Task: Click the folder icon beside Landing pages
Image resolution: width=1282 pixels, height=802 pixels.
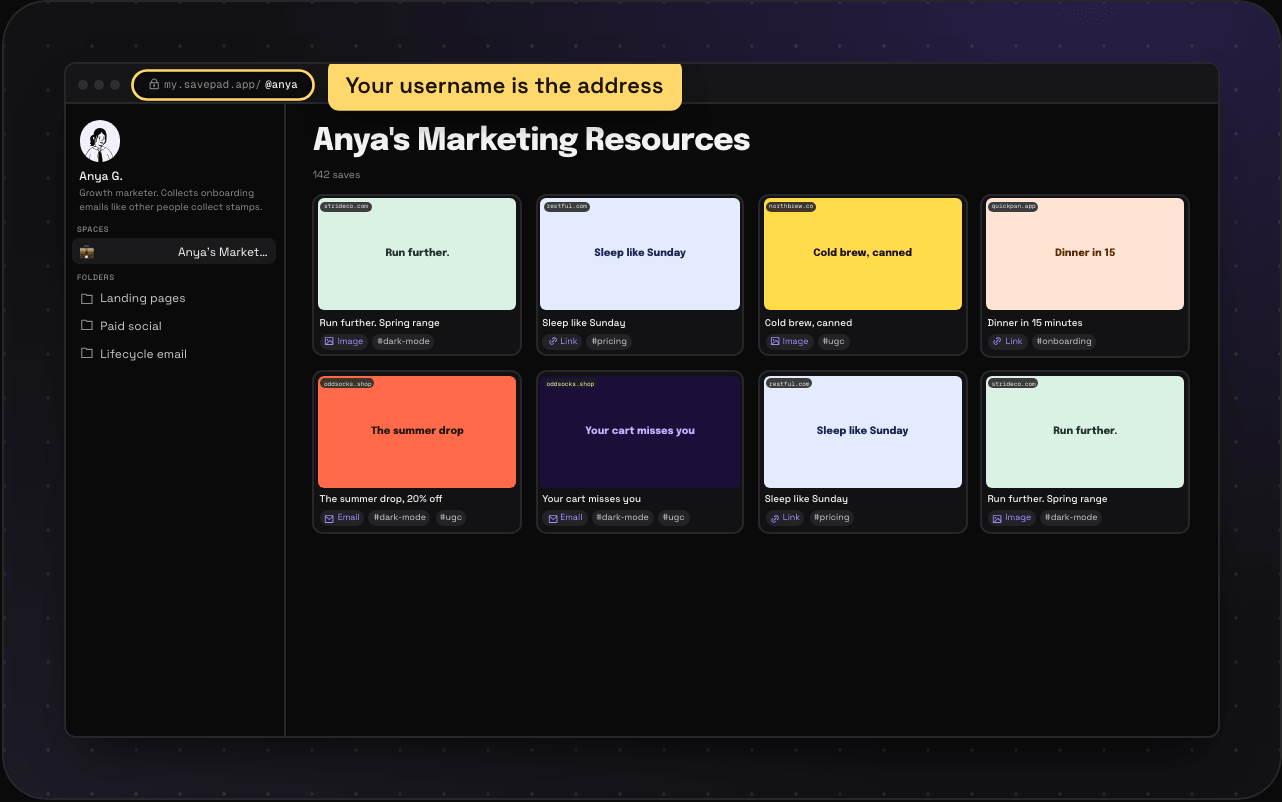Action: (x=87, y=298)
